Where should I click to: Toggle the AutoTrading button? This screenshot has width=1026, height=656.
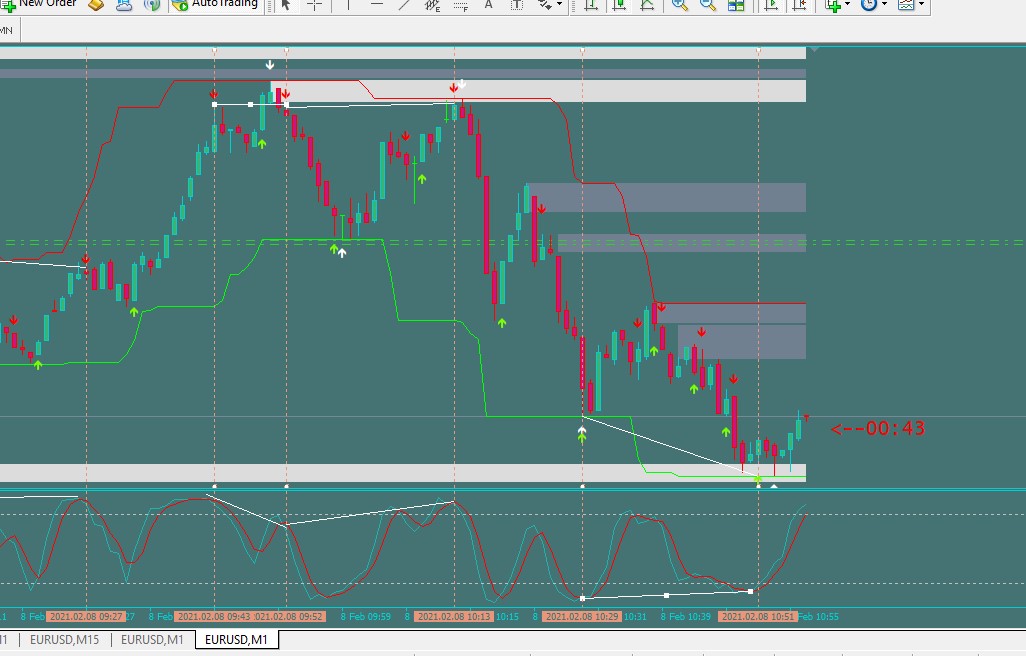tap(215, 4)
